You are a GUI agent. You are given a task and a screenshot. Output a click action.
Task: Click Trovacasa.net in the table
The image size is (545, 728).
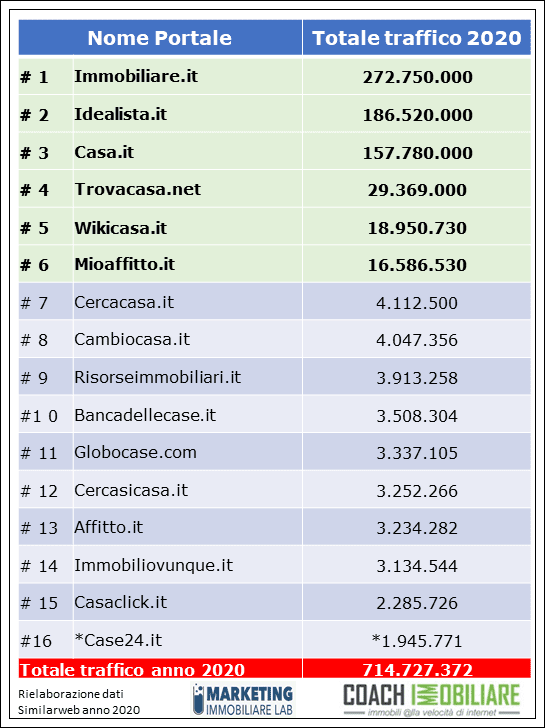pos(137,189)
